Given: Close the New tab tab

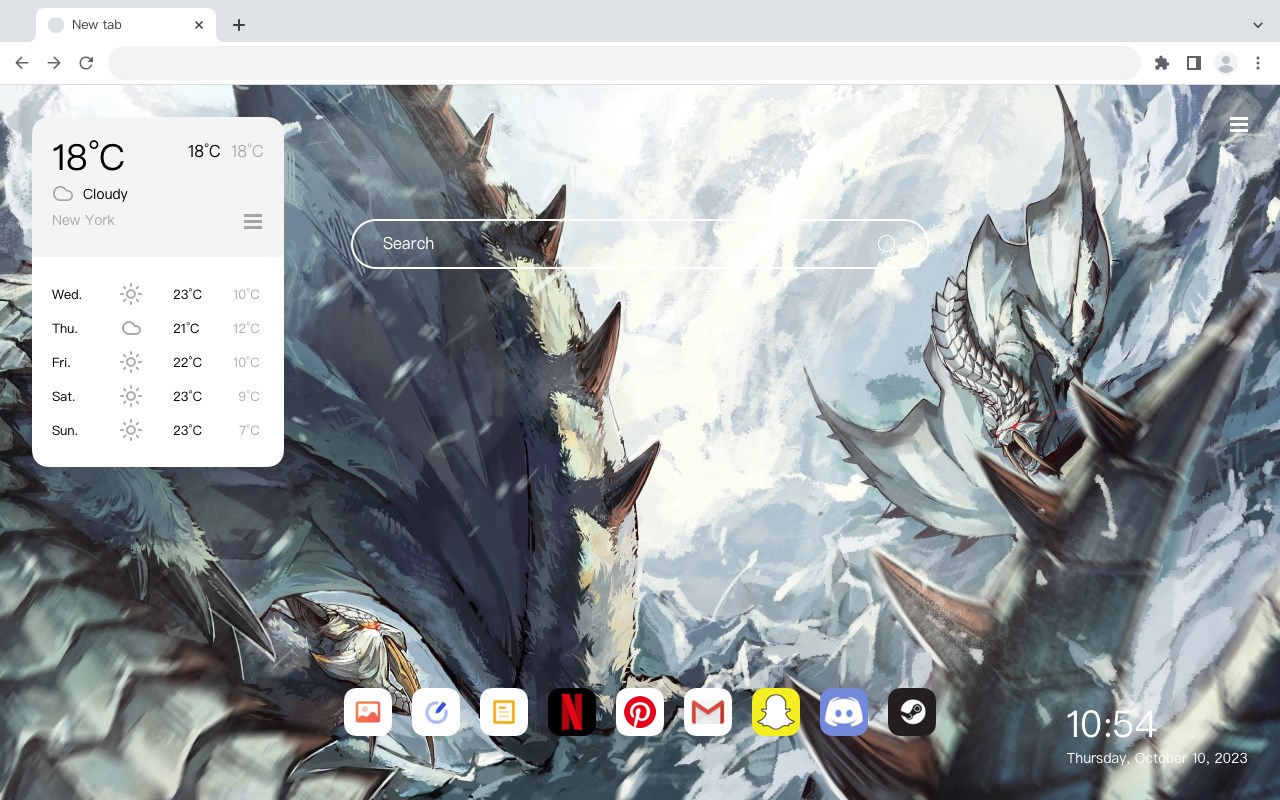Looking at the screenshot, I should (199, 25).
